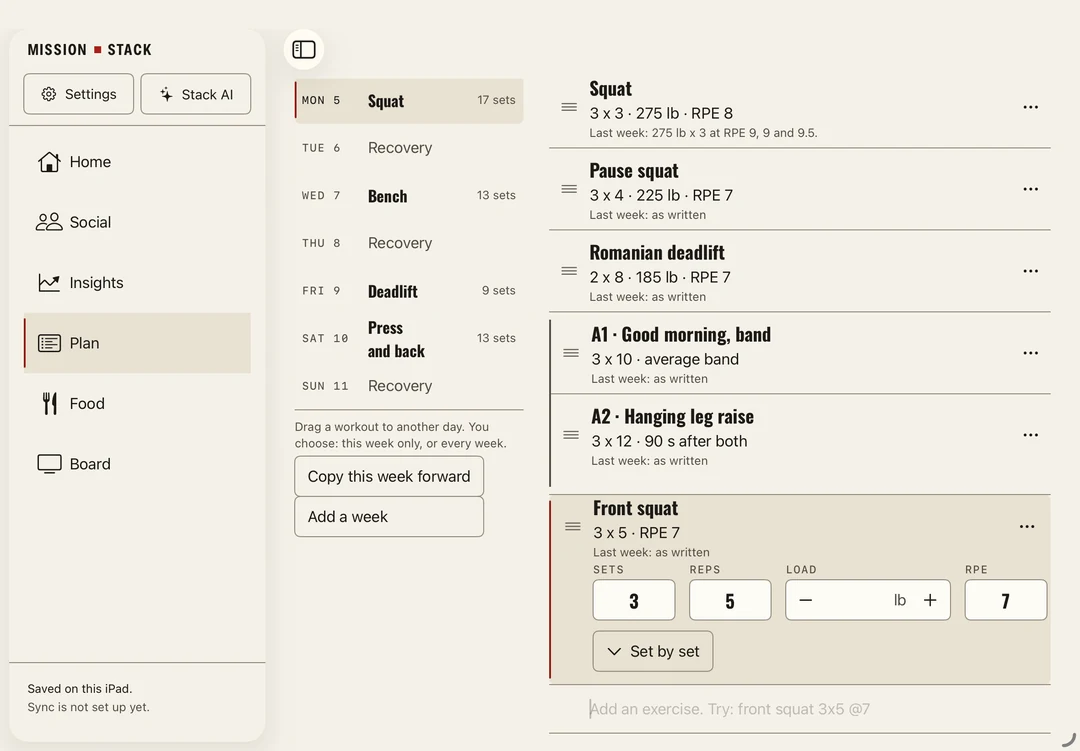This screenshot has width=1080, height=751.
Task: Open more options for Squat
Action: coord(1030,107)
